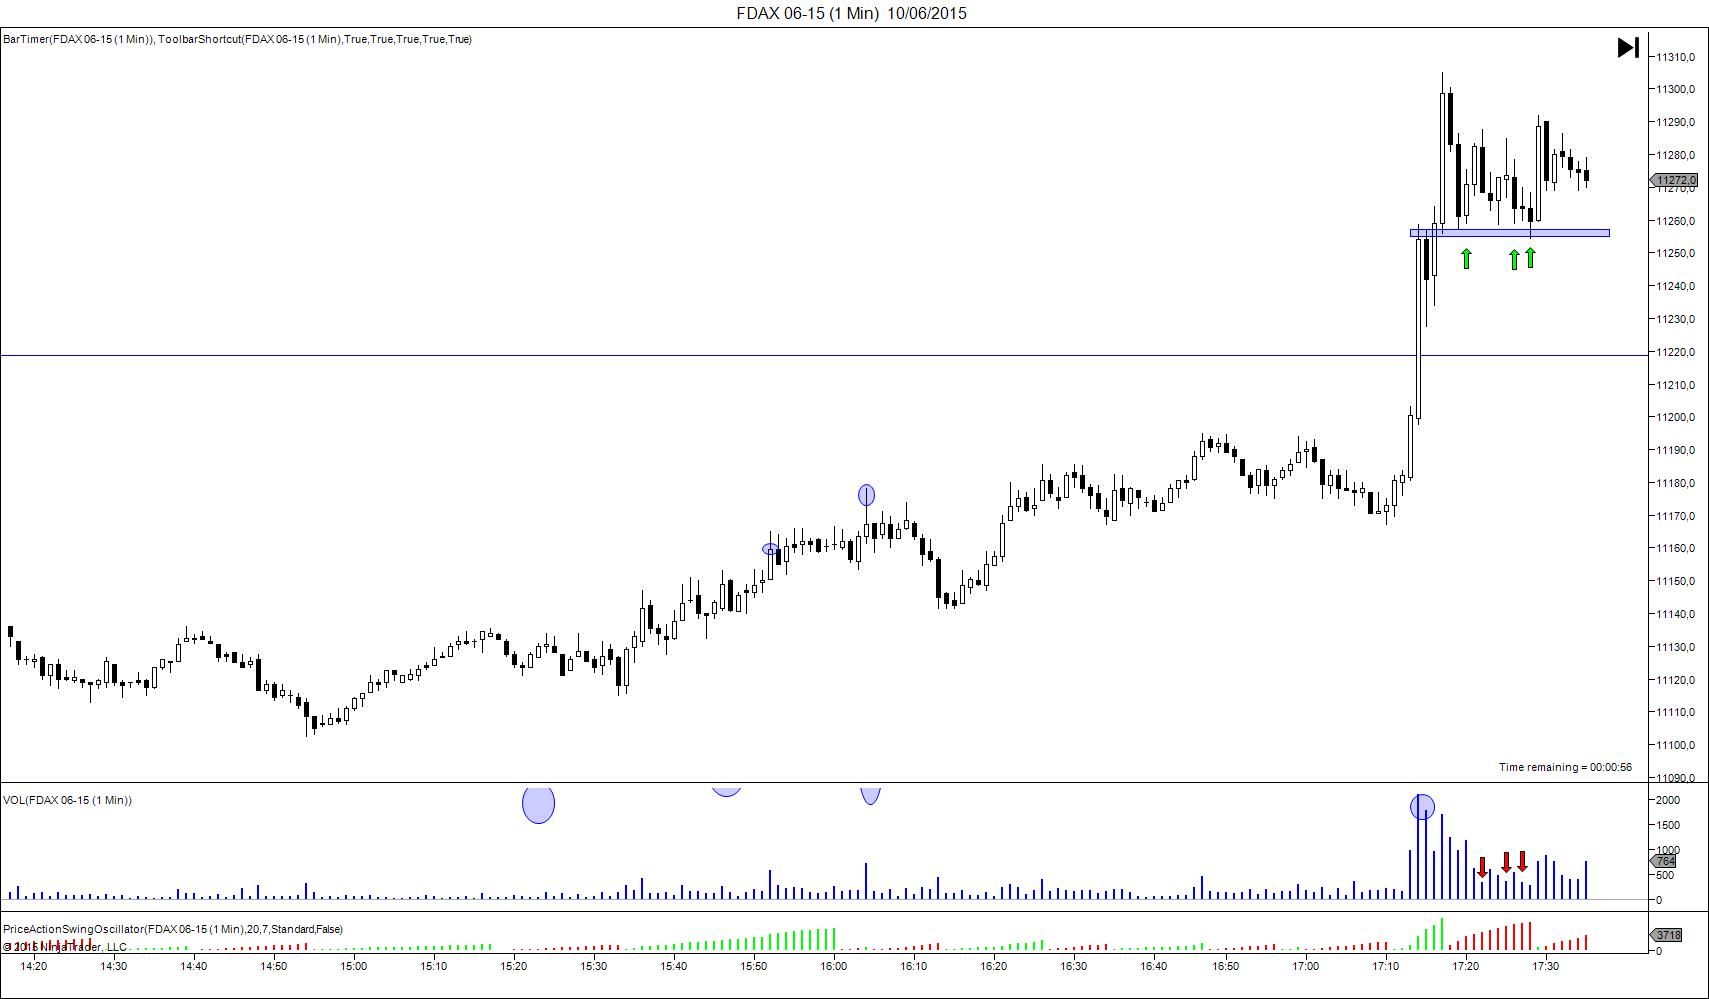This screenshot has width=1709, height=999.
Task: Select the blue rectangle zone near 11257
Action: (x=1510, y=233)
